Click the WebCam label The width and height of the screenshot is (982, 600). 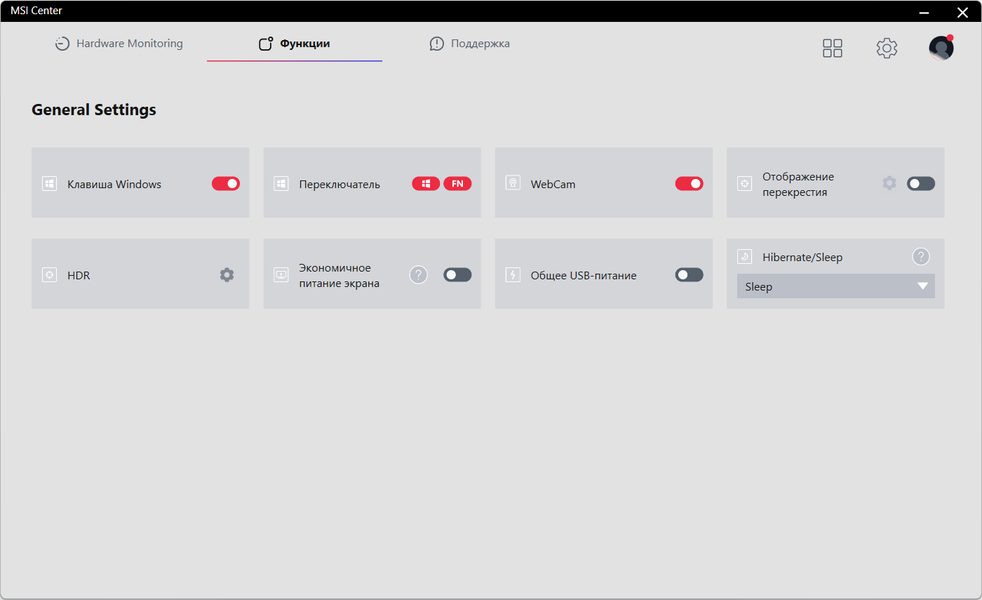[x=553, y=184]
